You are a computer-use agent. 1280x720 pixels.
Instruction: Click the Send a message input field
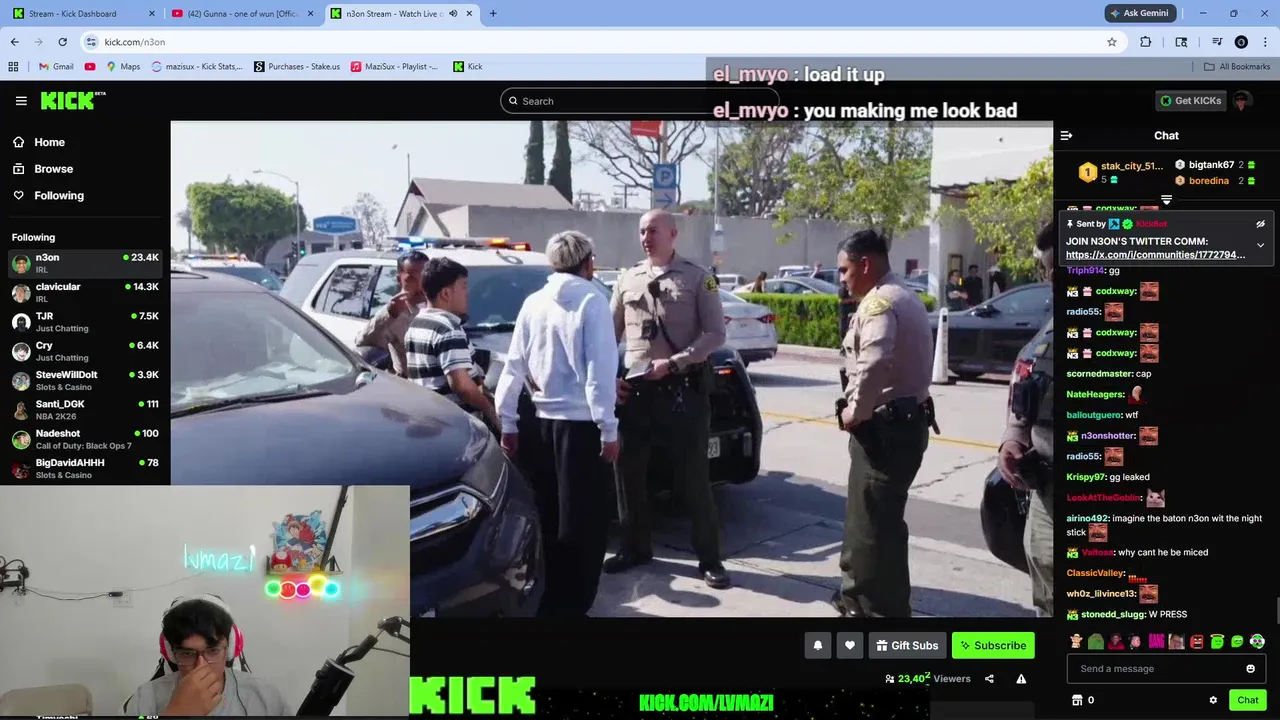1166,669
